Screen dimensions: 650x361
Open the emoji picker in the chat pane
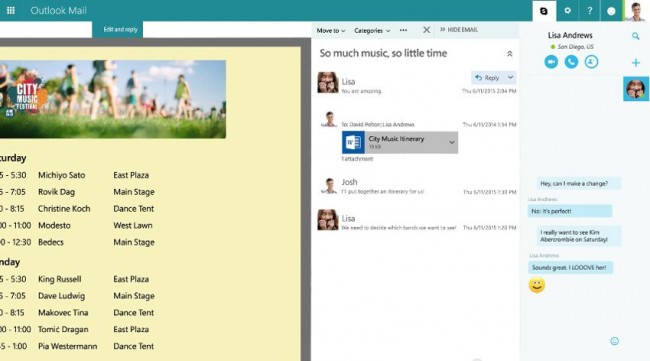pyautogui.click(x=614, y=341)
